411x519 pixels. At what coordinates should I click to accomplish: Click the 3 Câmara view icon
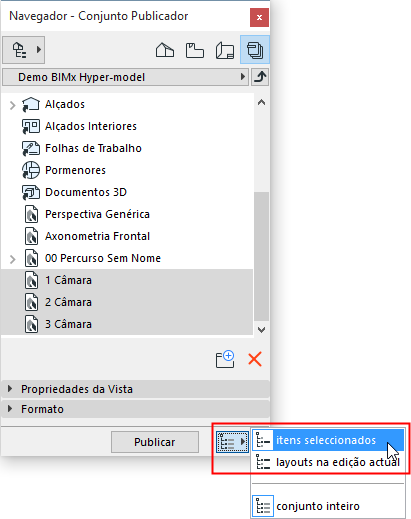[31, 324]
